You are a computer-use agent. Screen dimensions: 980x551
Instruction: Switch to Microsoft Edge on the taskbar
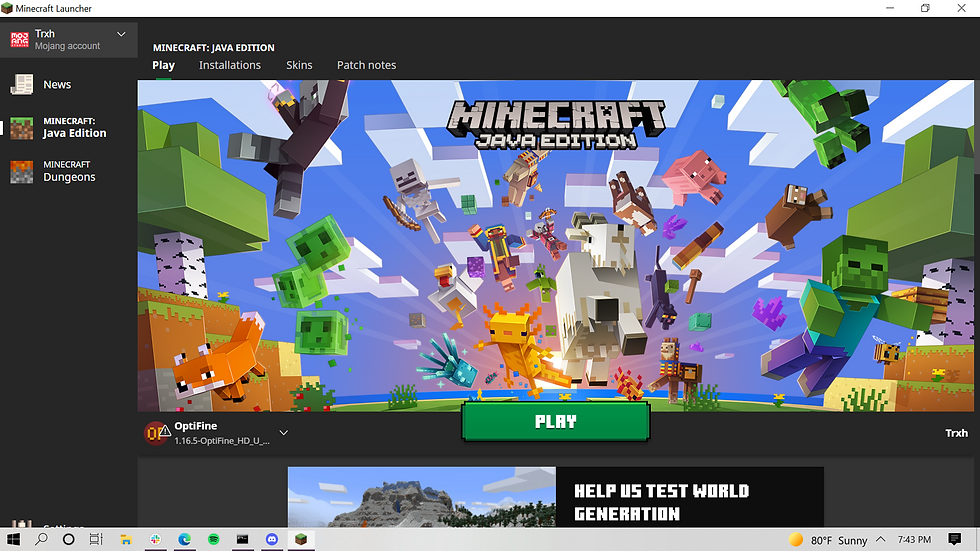[184, 539]
